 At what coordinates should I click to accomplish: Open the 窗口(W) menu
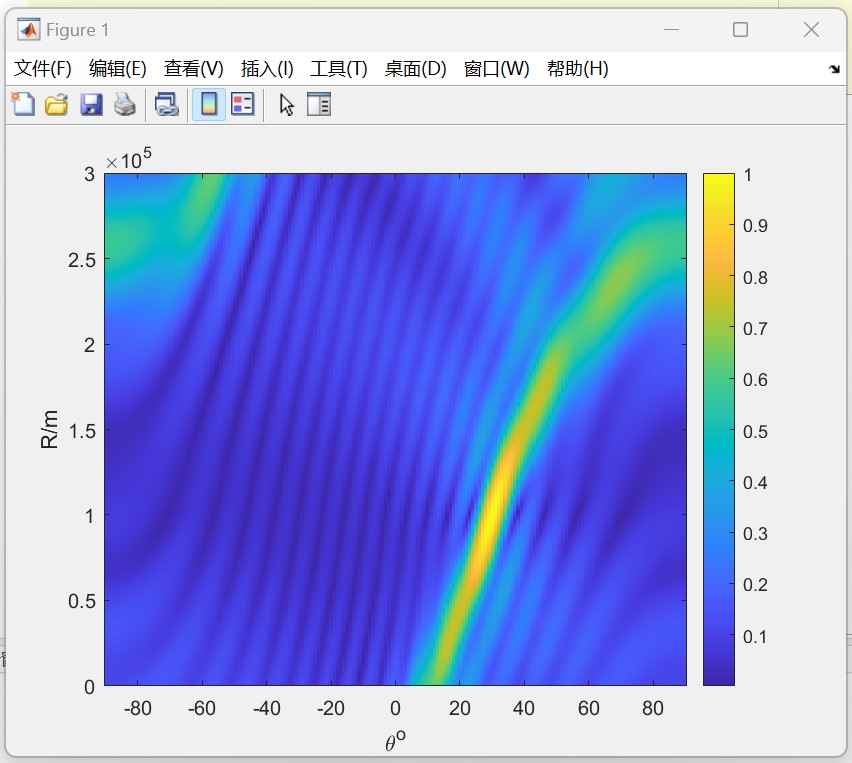(496, 68)
